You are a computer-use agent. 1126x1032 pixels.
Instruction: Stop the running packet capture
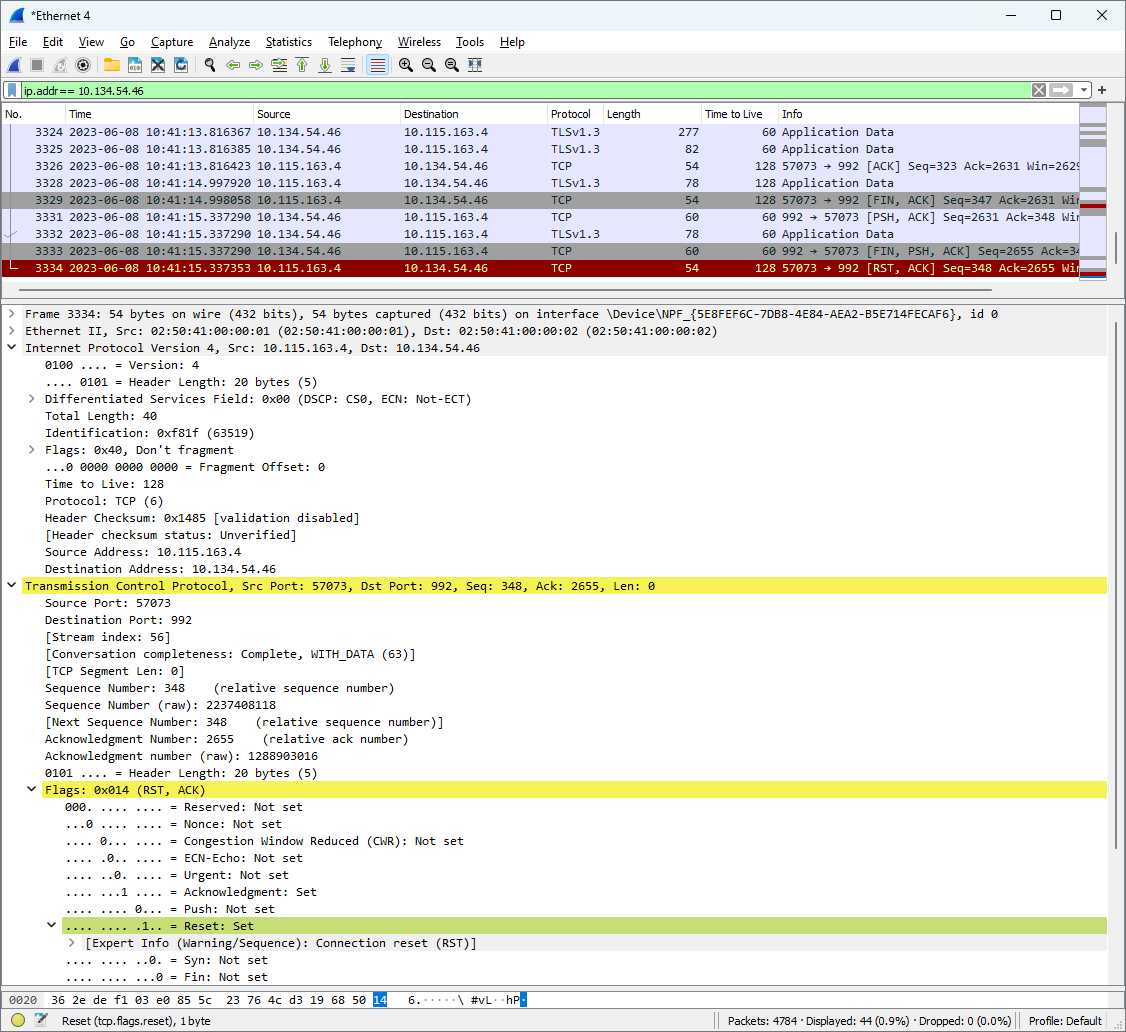pos(37,65)
